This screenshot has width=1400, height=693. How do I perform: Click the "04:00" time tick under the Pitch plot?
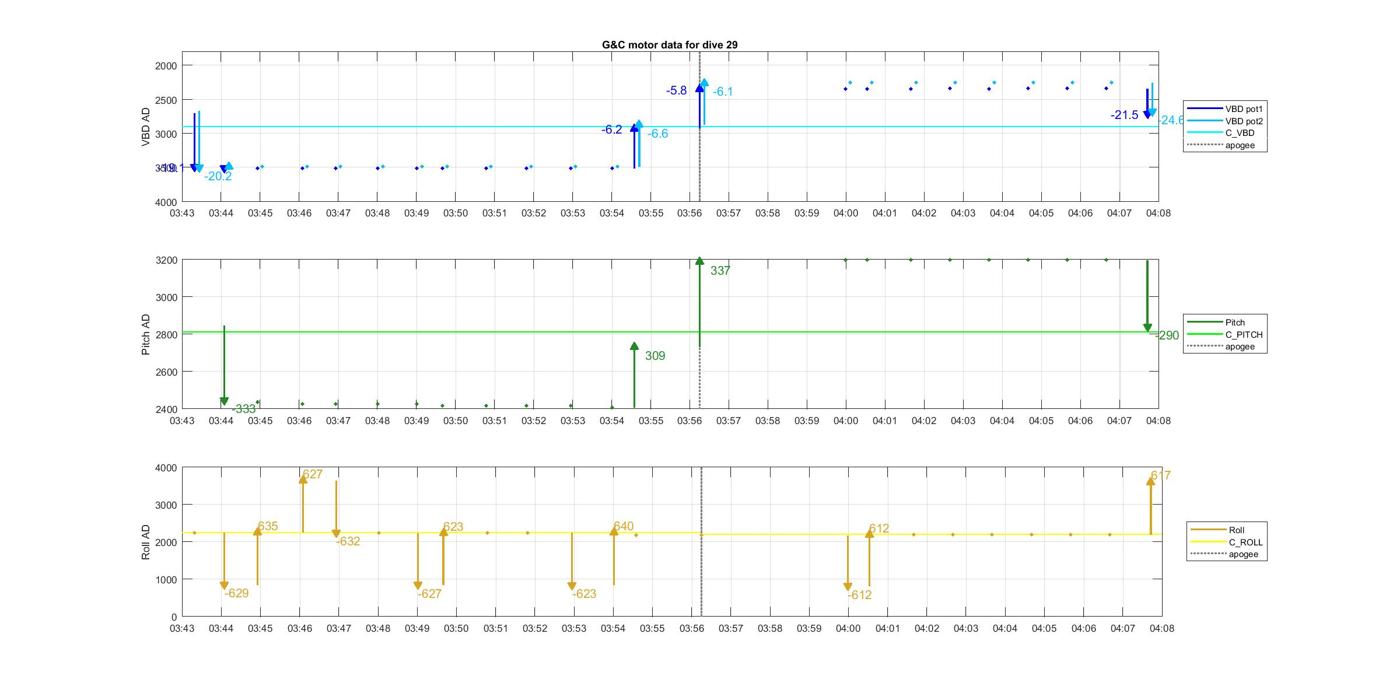click(846, 421)
